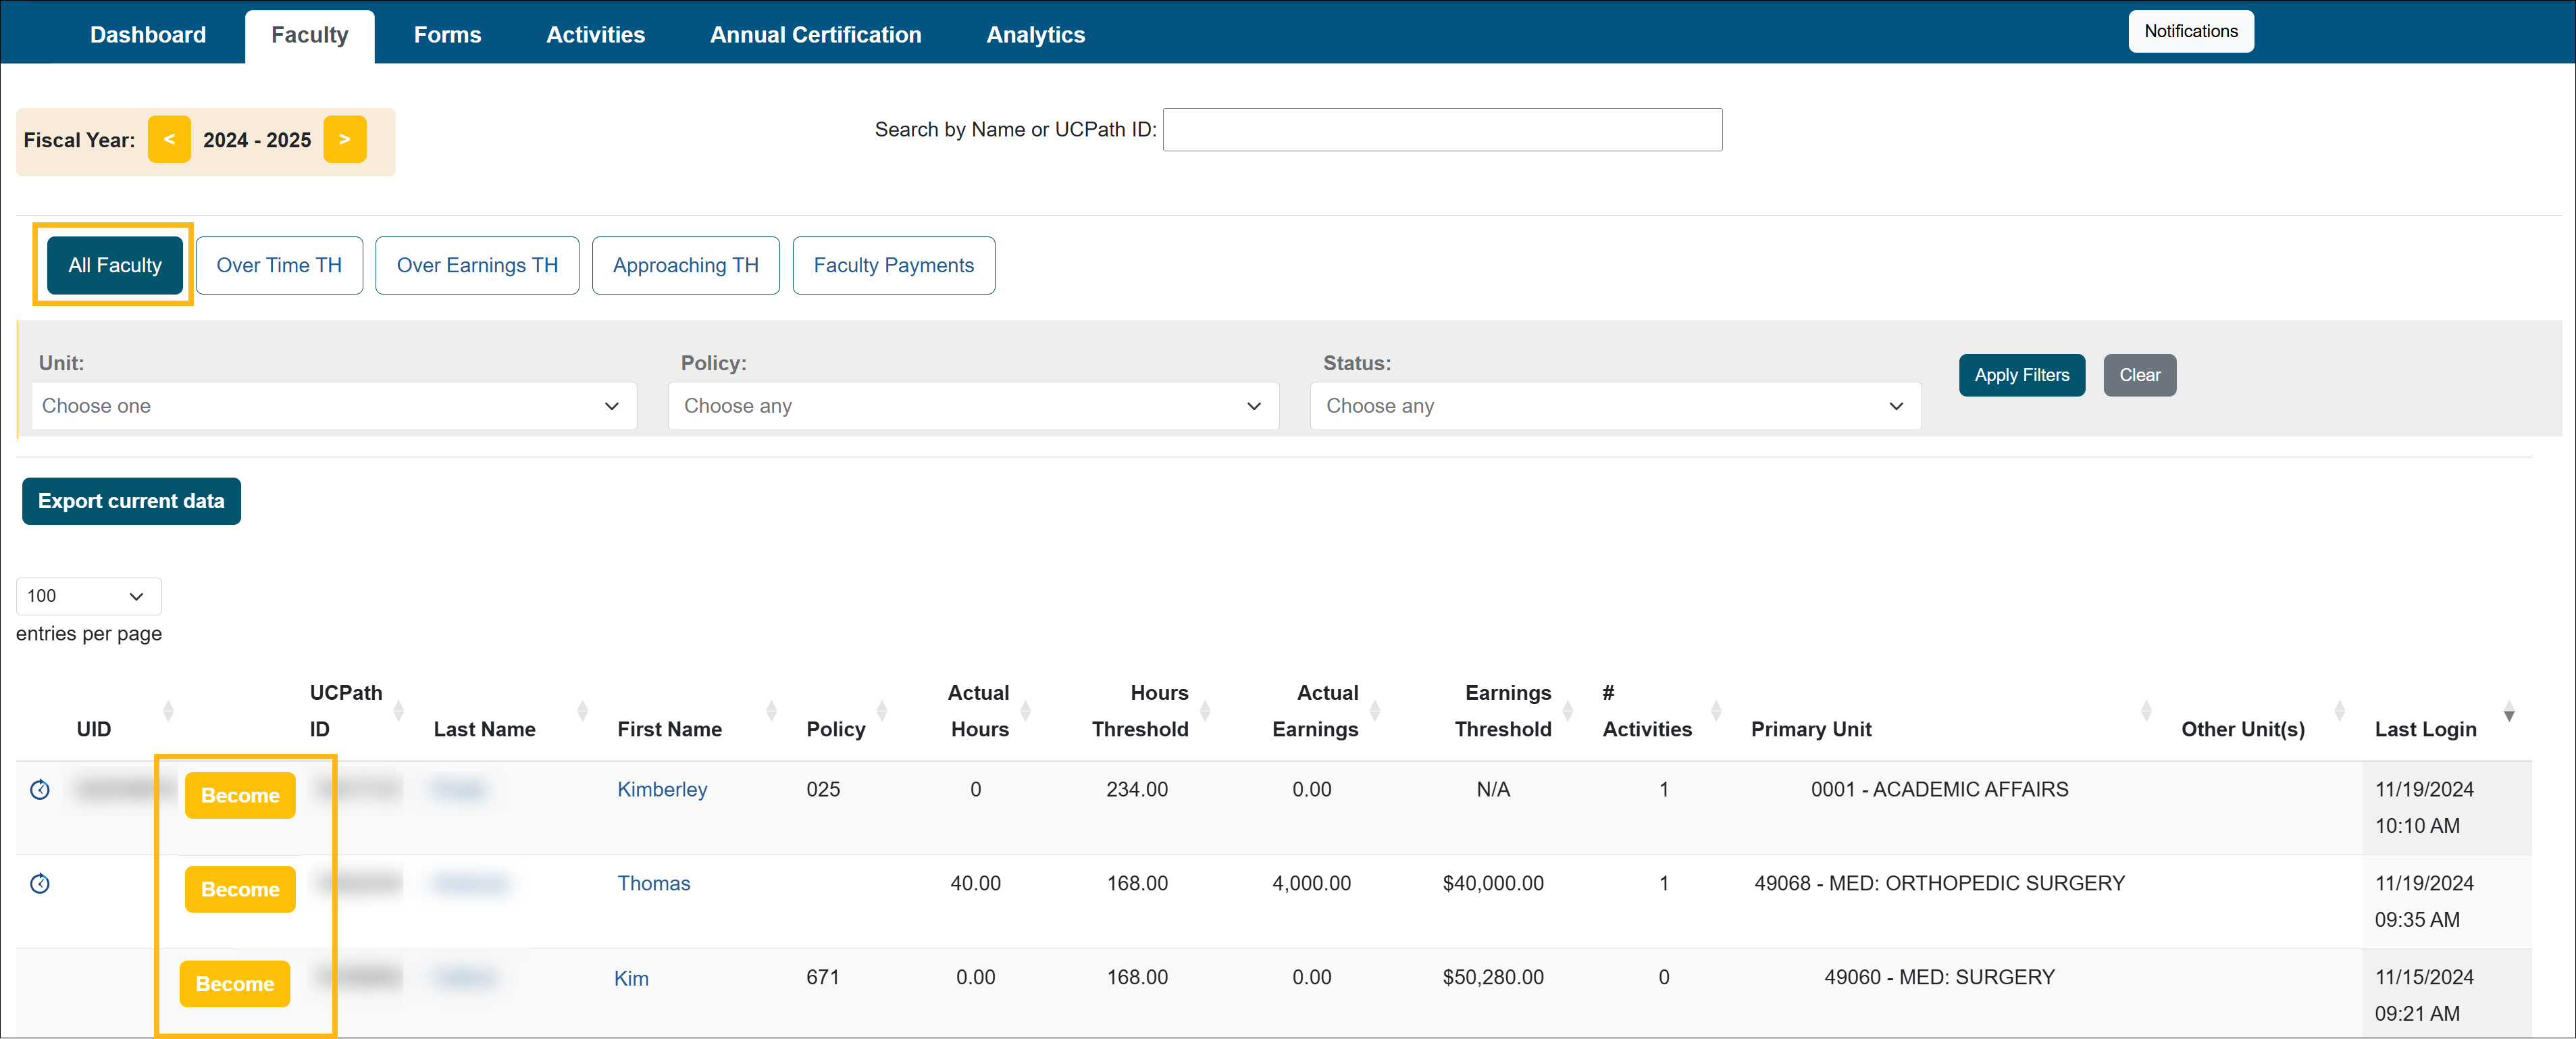Viewport: 2576px width, 1039px height.
Task: Click Apply Filters button
Action: coord(2021,375)
